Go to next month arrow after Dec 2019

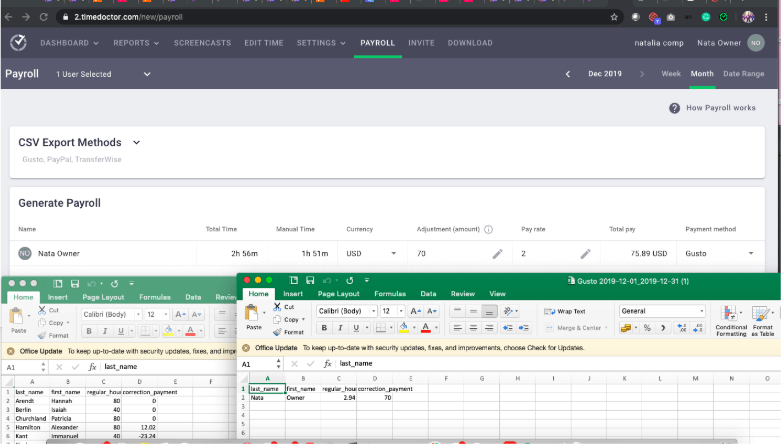tap(642, 74)
